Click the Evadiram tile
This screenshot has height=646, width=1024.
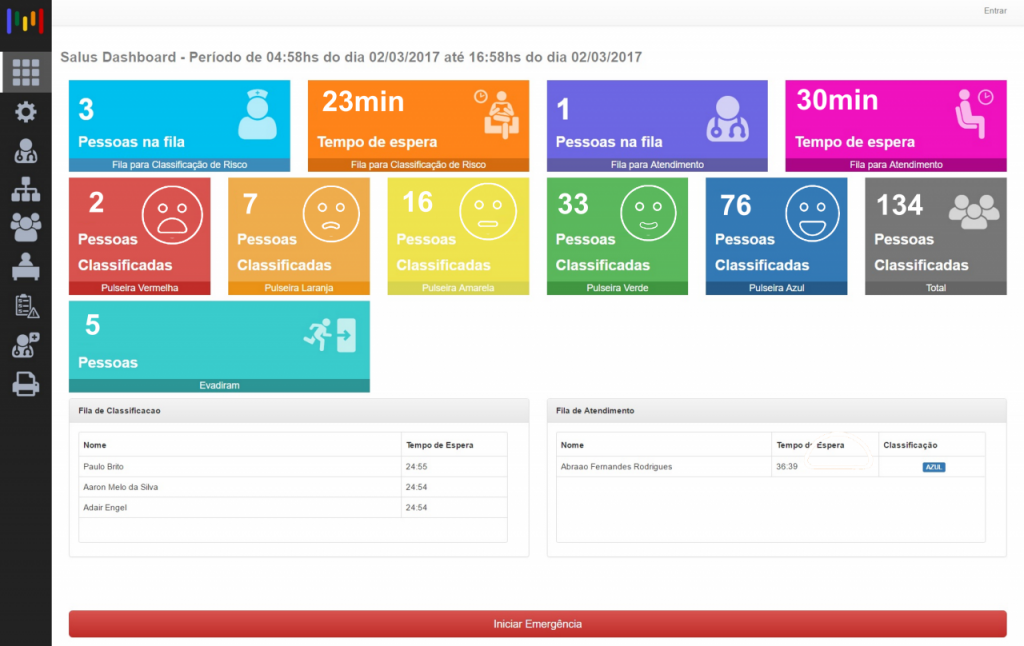click(219, 346)
